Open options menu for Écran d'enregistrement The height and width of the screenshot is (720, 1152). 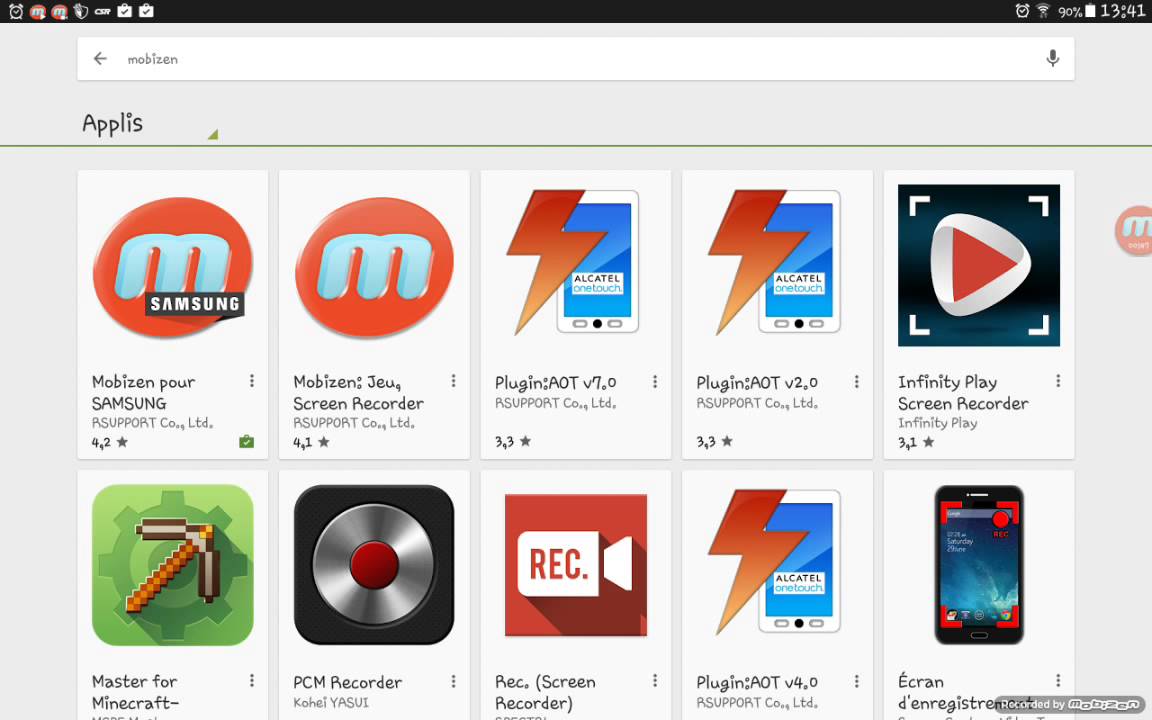coord(1058,680)
